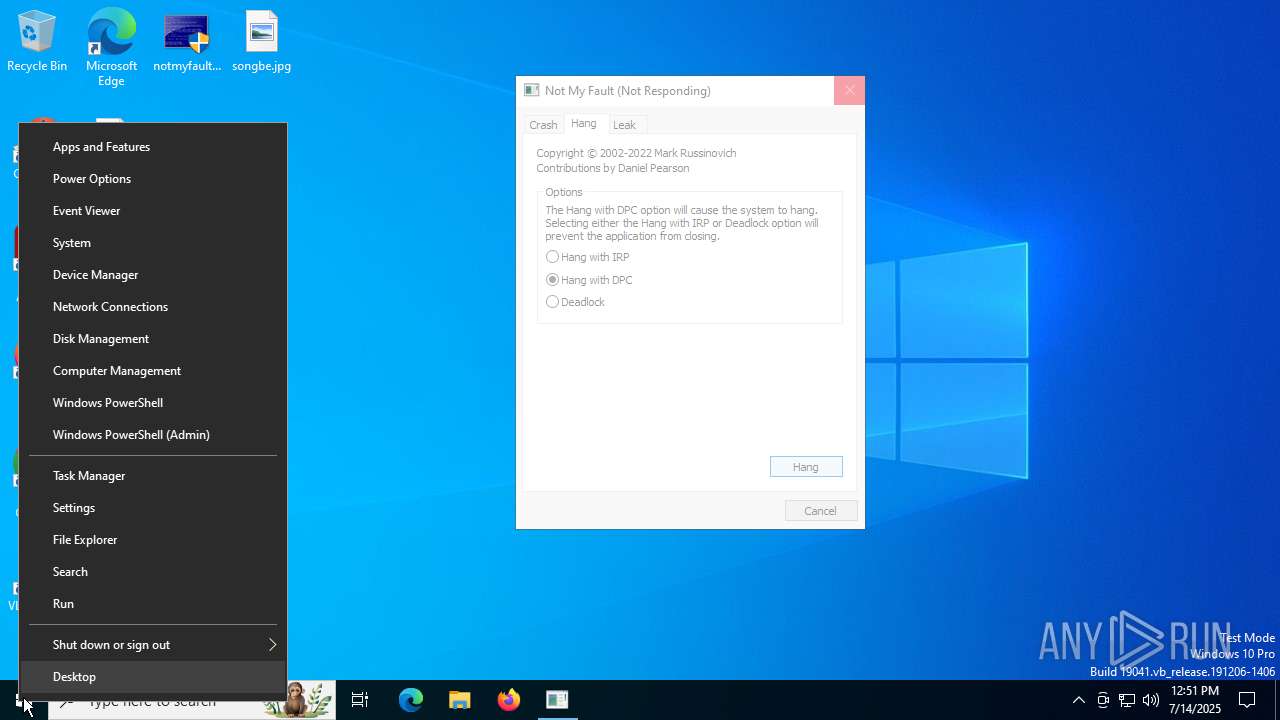Launch Windows PowerShell (non-admin)

click(153, 403)
